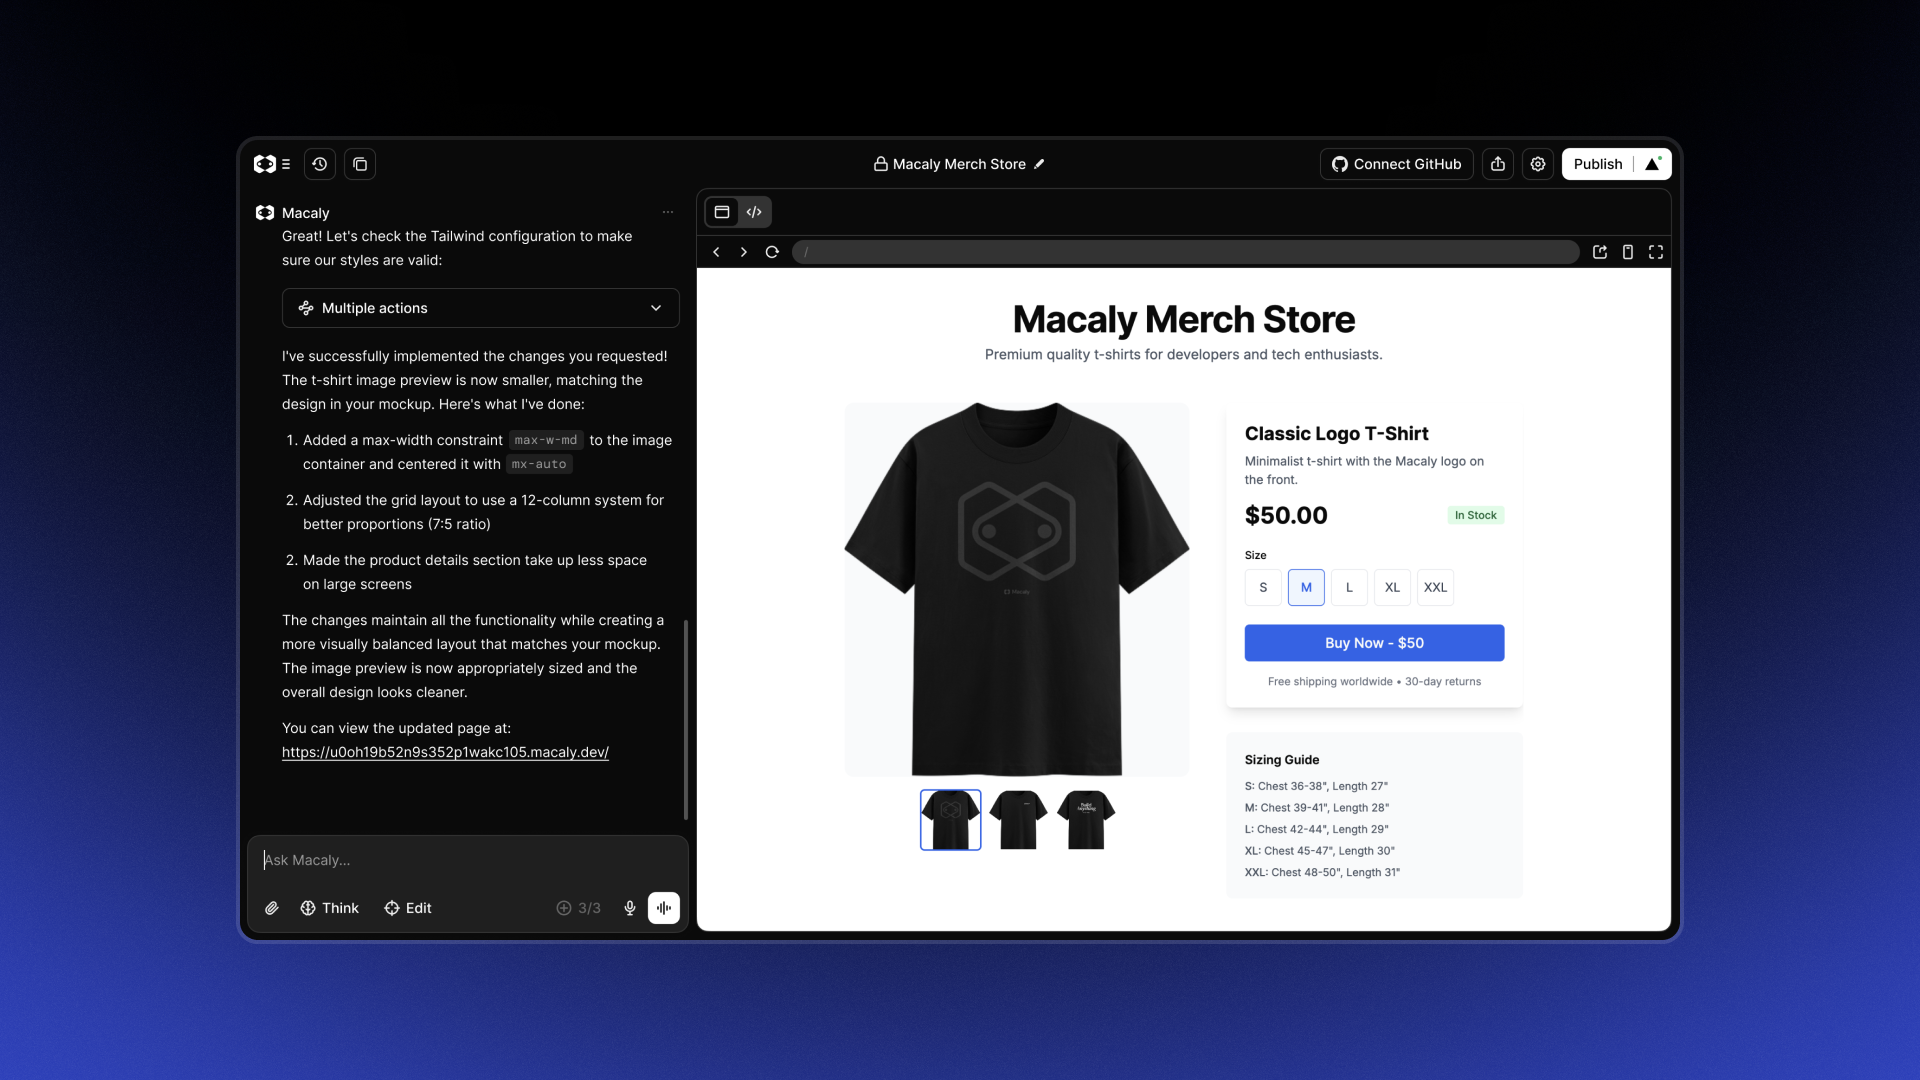Select size XL for the t-shirt
This screenshot has height=1080, width=1920.
(1392, 587)
